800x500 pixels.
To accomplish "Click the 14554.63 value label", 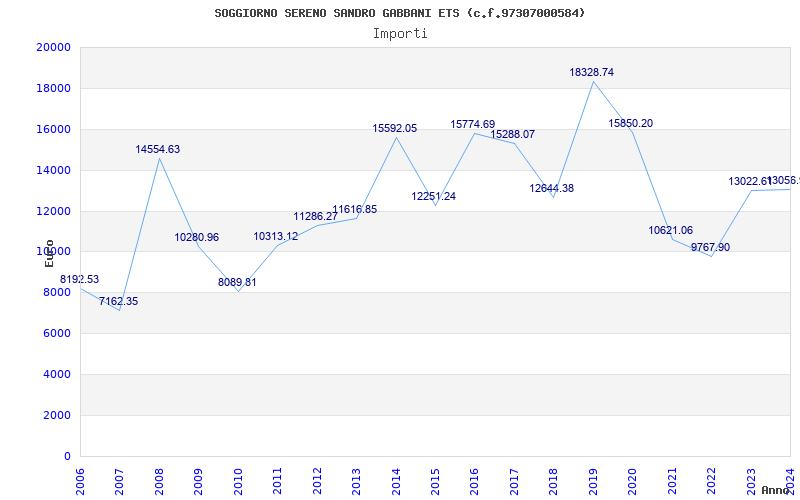I will point(158,150).
